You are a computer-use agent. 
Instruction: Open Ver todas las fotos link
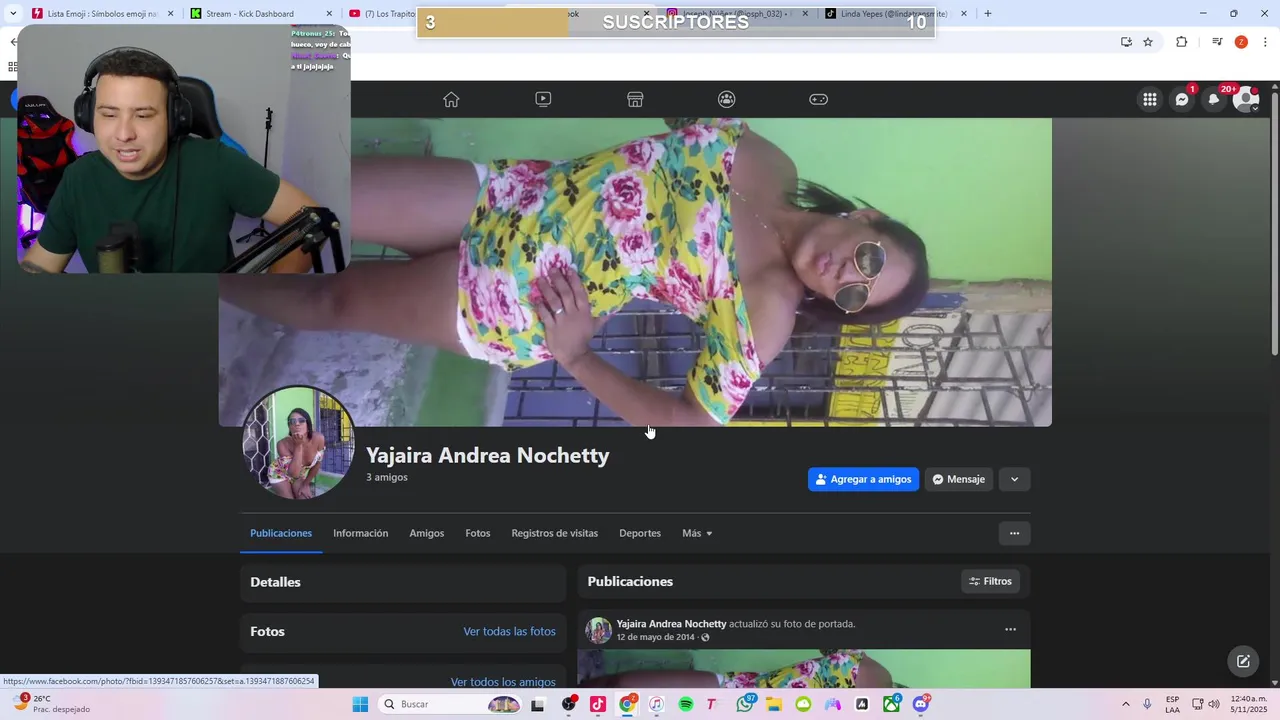(509, 631)
